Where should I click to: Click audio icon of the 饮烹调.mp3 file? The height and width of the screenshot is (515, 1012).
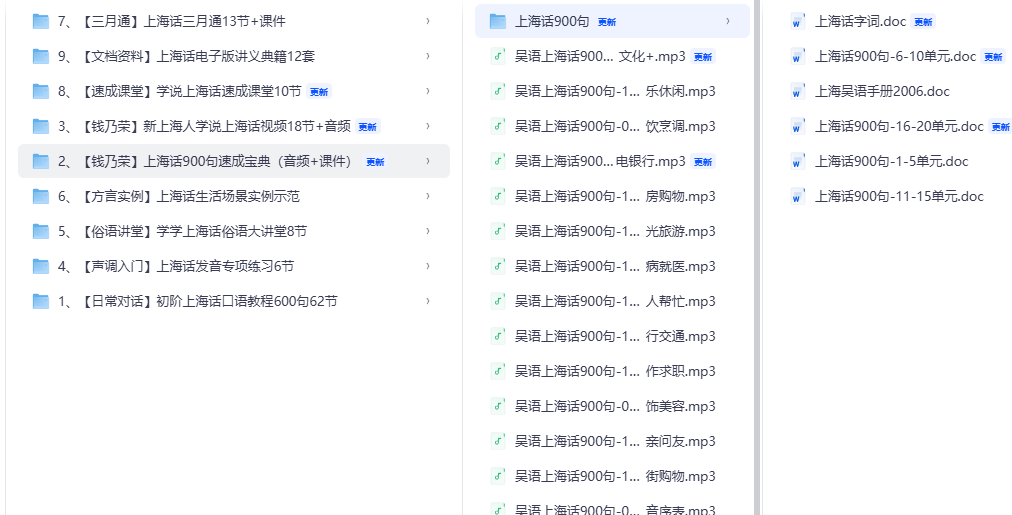point(497,126)
